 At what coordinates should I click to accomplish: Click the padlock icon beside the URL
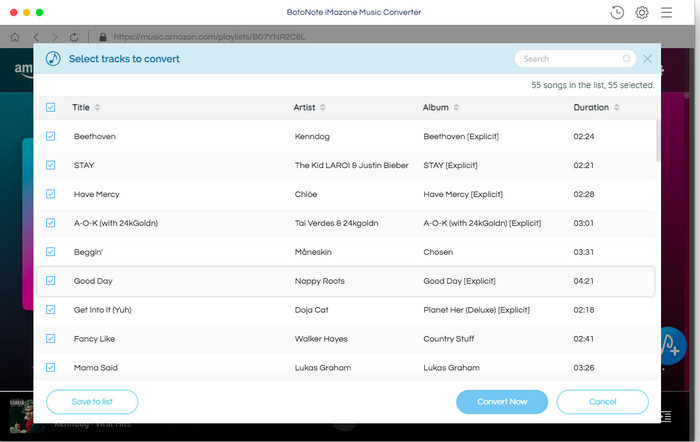pos(103,37)
